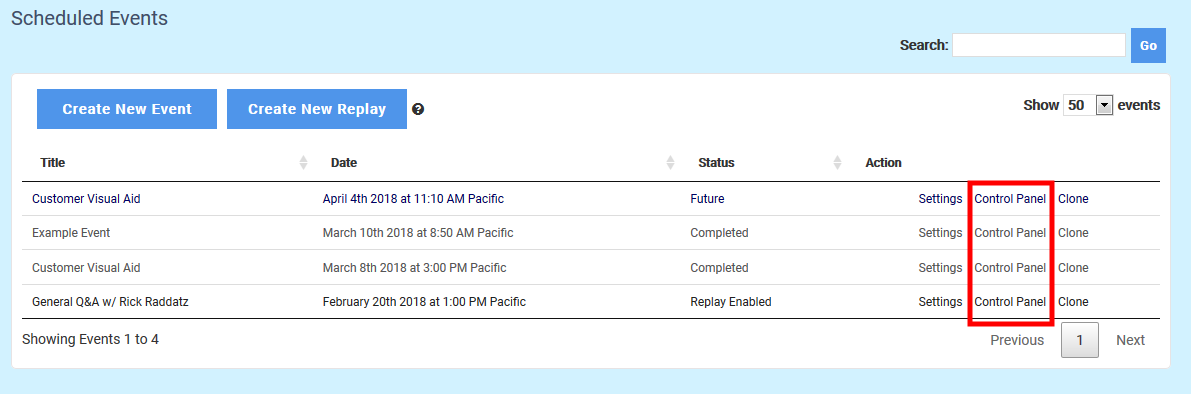Open Control Panel for General Q&A event

1010,301
